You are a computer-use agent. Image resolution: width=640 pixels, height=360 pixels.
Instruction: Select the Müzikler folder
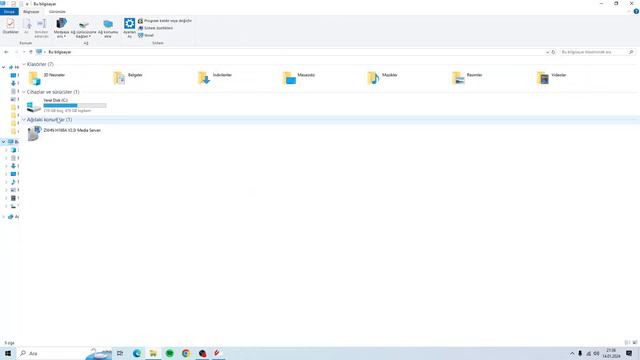[382, 78]
